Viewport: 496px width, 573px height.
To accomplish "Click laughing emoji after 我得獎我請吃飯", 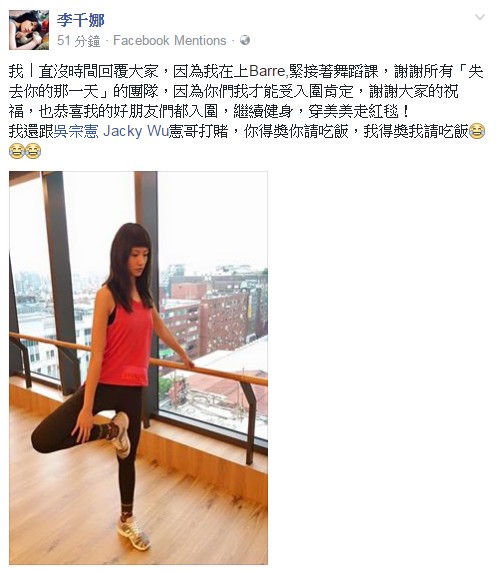I will pos(477,131).
